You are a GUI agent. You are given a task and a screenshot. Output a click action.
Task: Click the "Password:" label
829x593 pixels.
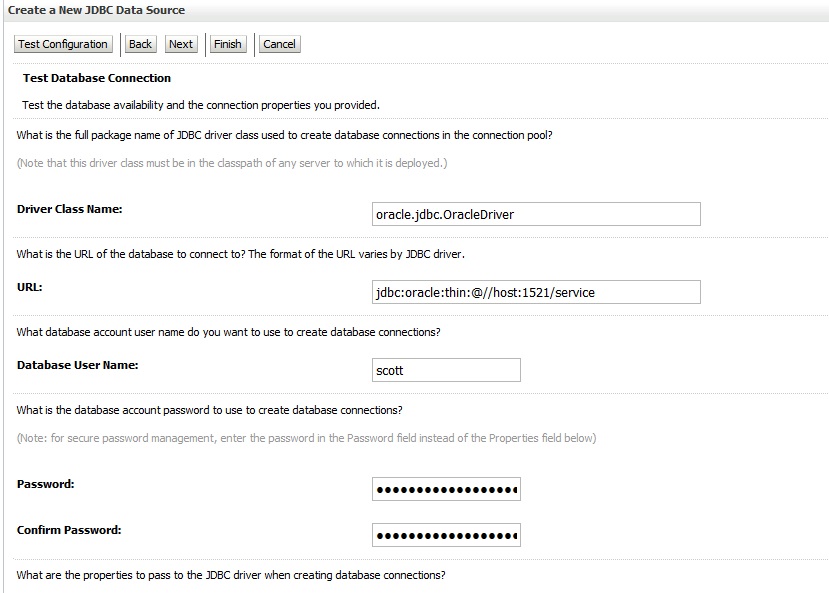[x=46, y=484]
